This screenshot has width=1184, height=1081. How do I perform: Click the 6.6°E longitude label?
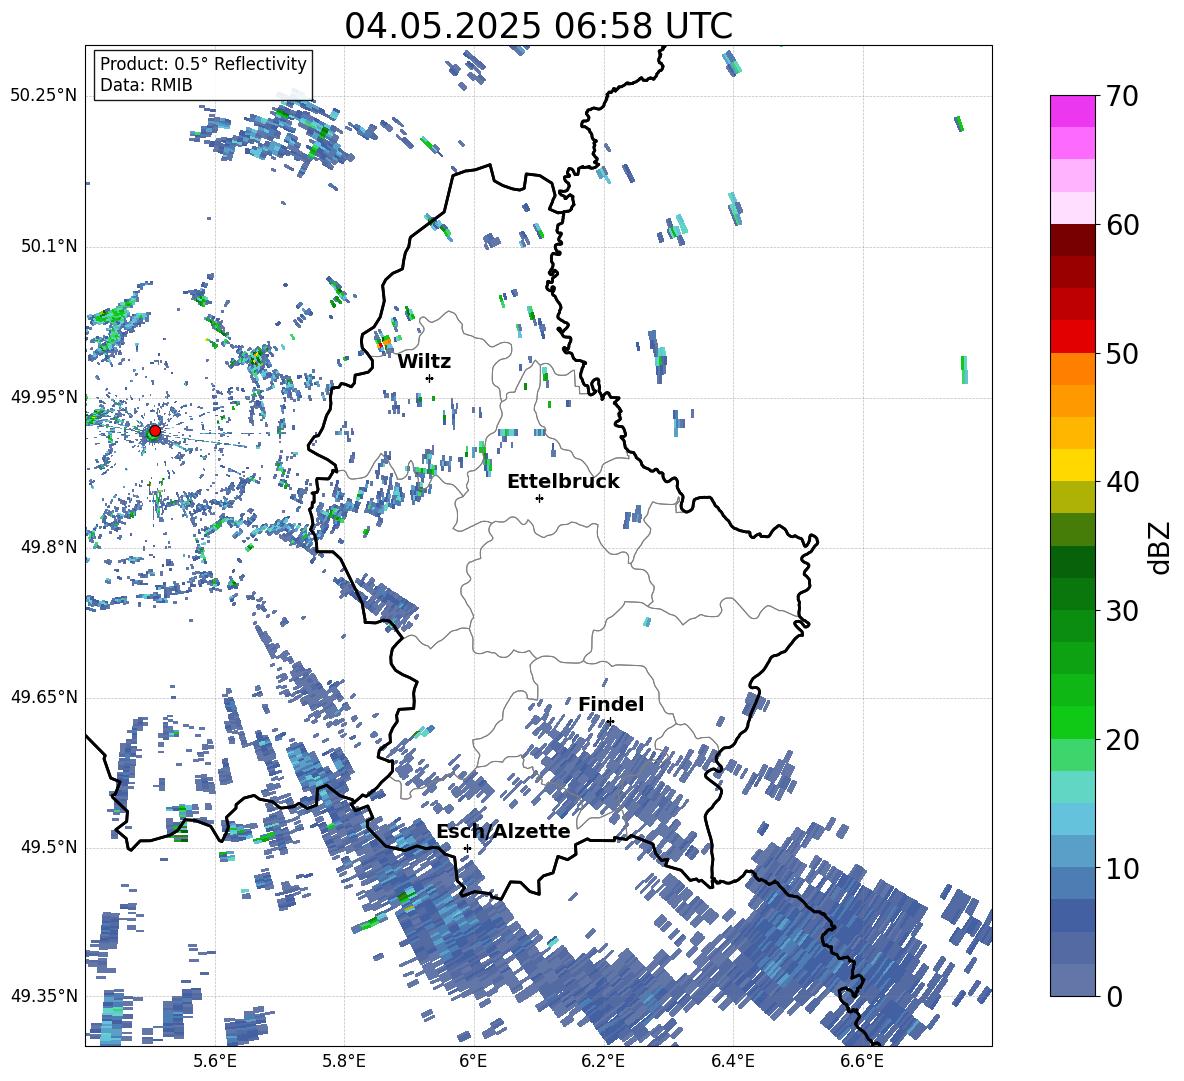[x=862, y=1061]
